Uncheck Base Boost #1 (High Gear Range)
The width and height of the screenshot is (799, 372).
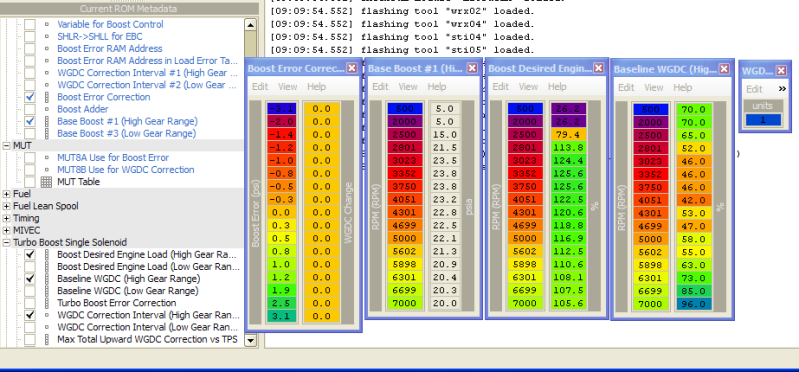30,121
